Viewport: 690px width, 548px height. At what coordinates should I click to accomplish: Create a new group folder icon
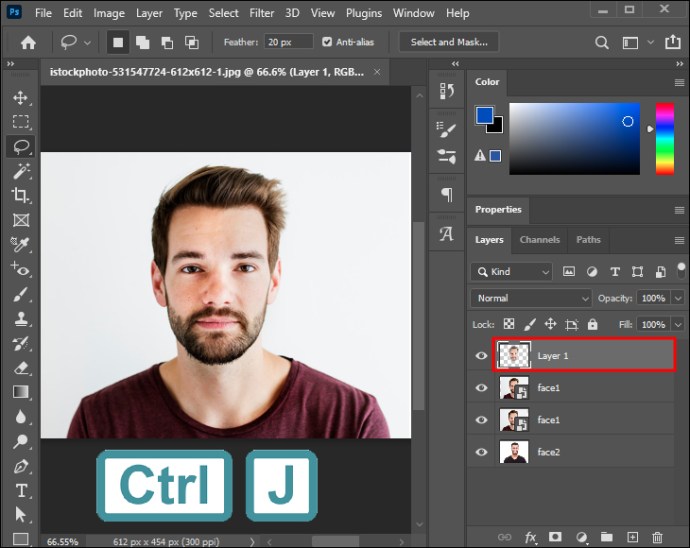coord(606,537)
